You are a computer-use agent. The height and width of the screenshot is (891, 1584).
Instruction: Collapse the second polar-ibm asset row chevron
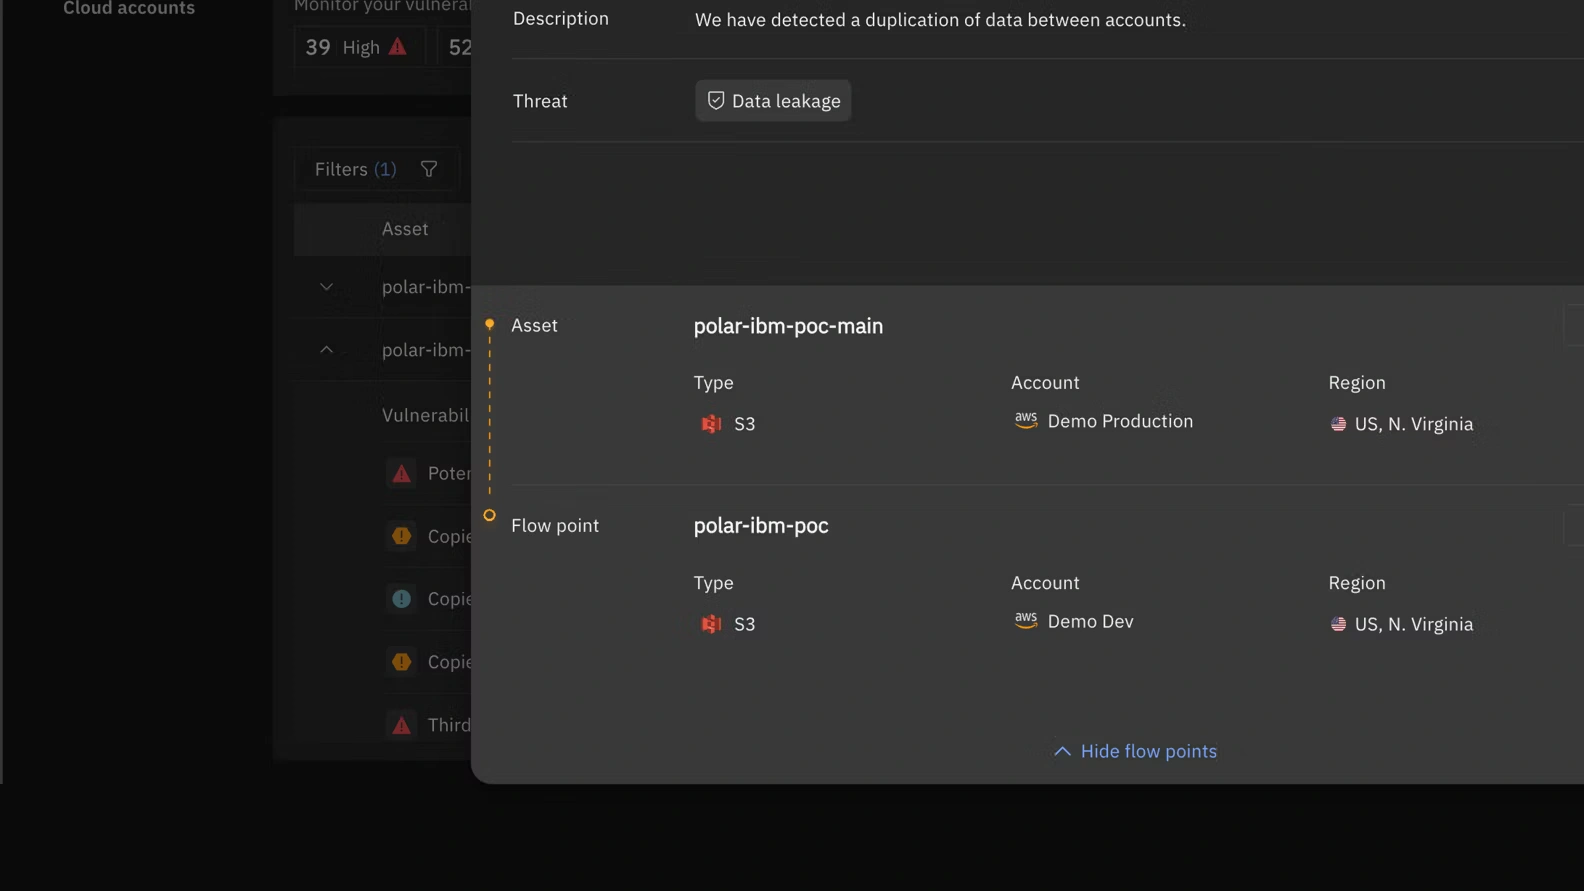tap(326, 350)
